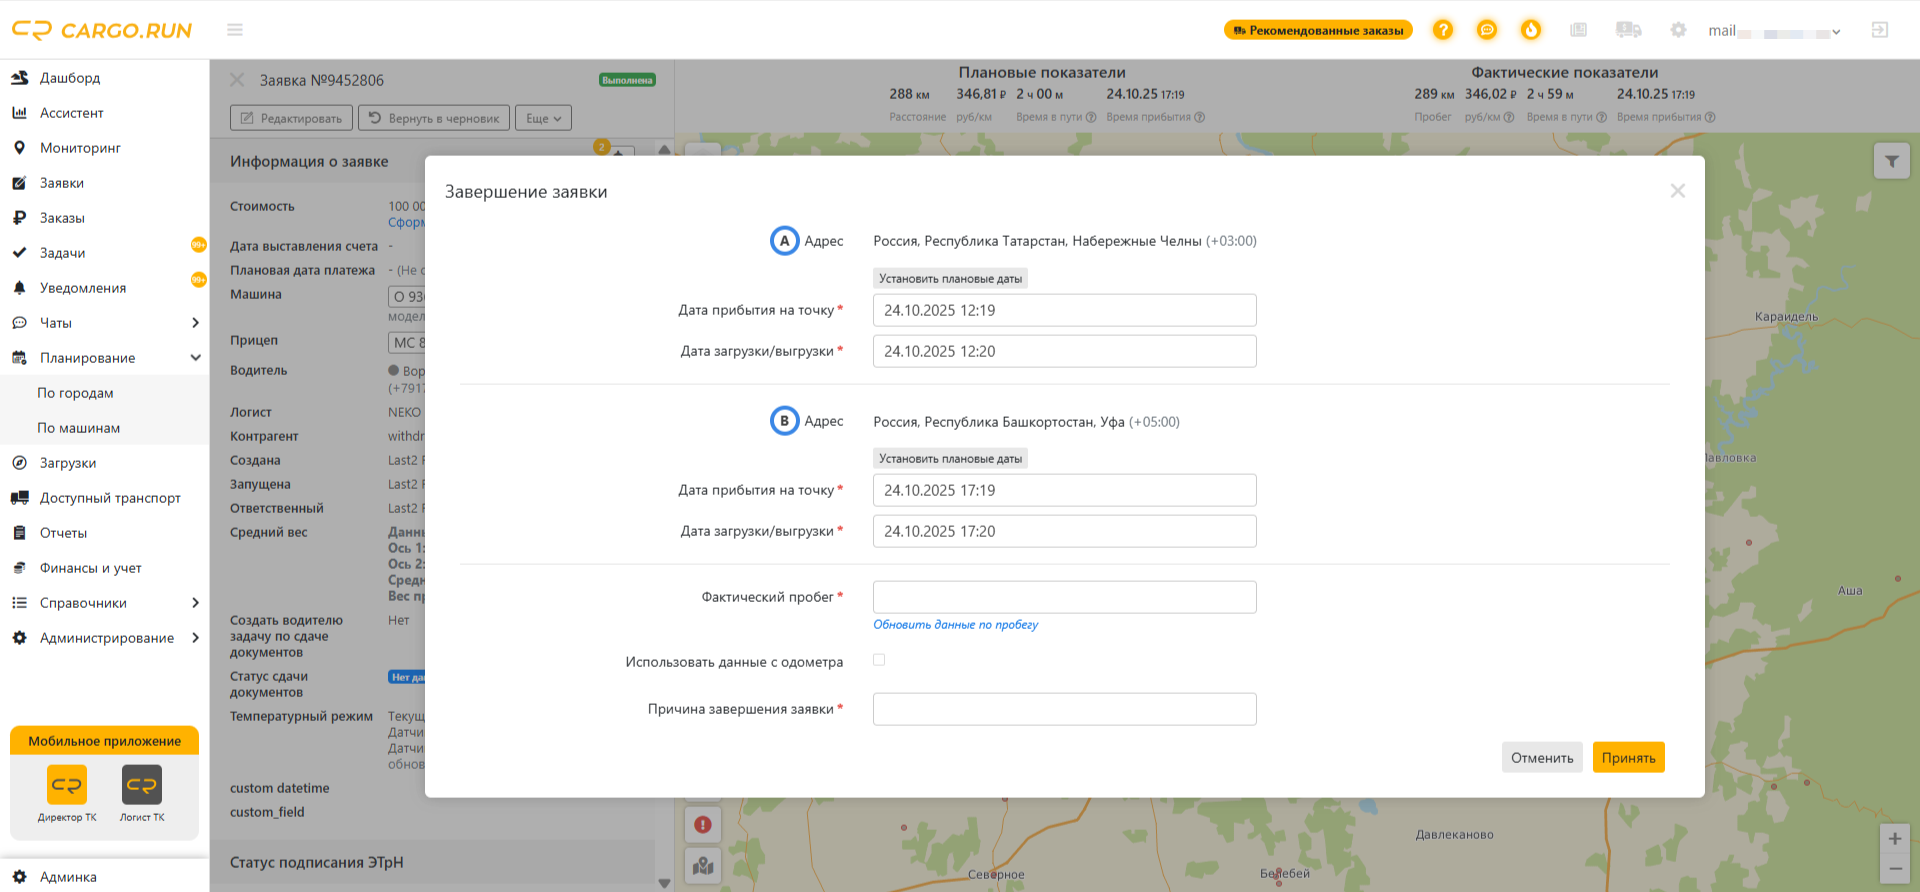
Task: Open the Еще dropdown button
Action: 544,118
